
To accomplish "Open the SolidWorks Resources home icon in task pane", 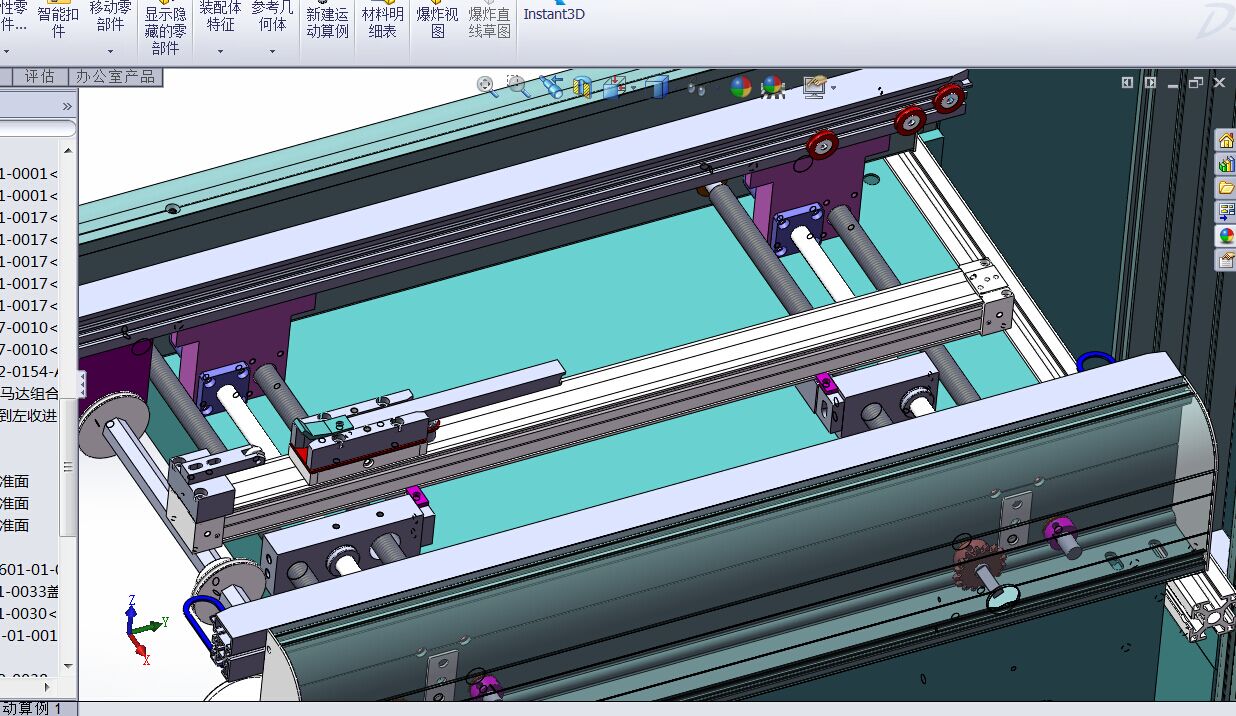I will click(x=1225, y=140).
